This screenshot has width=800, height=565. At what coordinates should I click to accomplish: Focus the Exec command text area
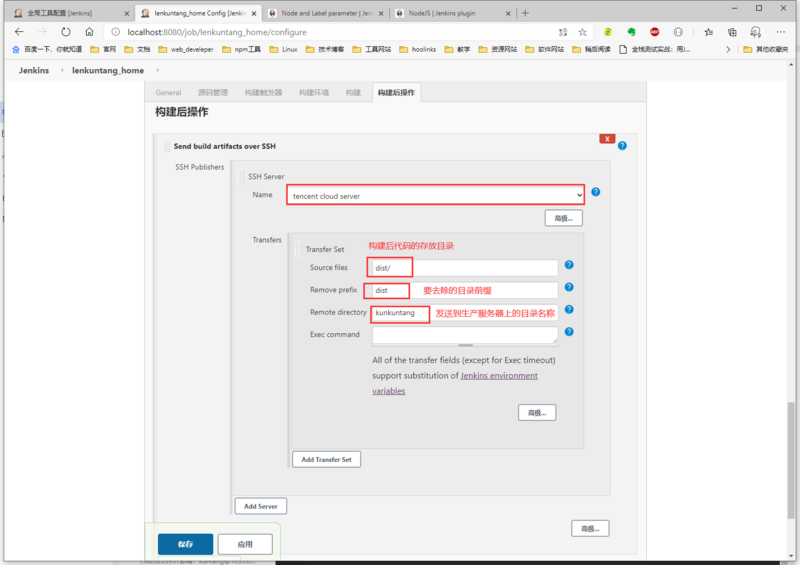[465, 336]
